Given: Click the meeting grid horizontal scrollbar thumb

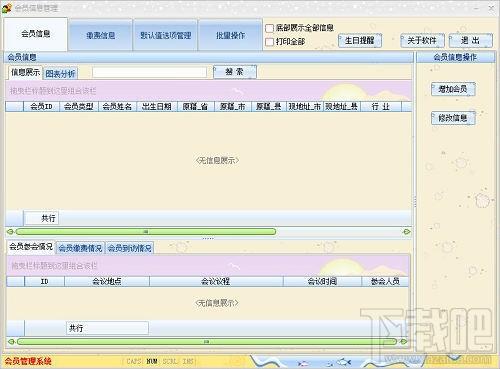Looking at the screenshot, I should 207,342.
